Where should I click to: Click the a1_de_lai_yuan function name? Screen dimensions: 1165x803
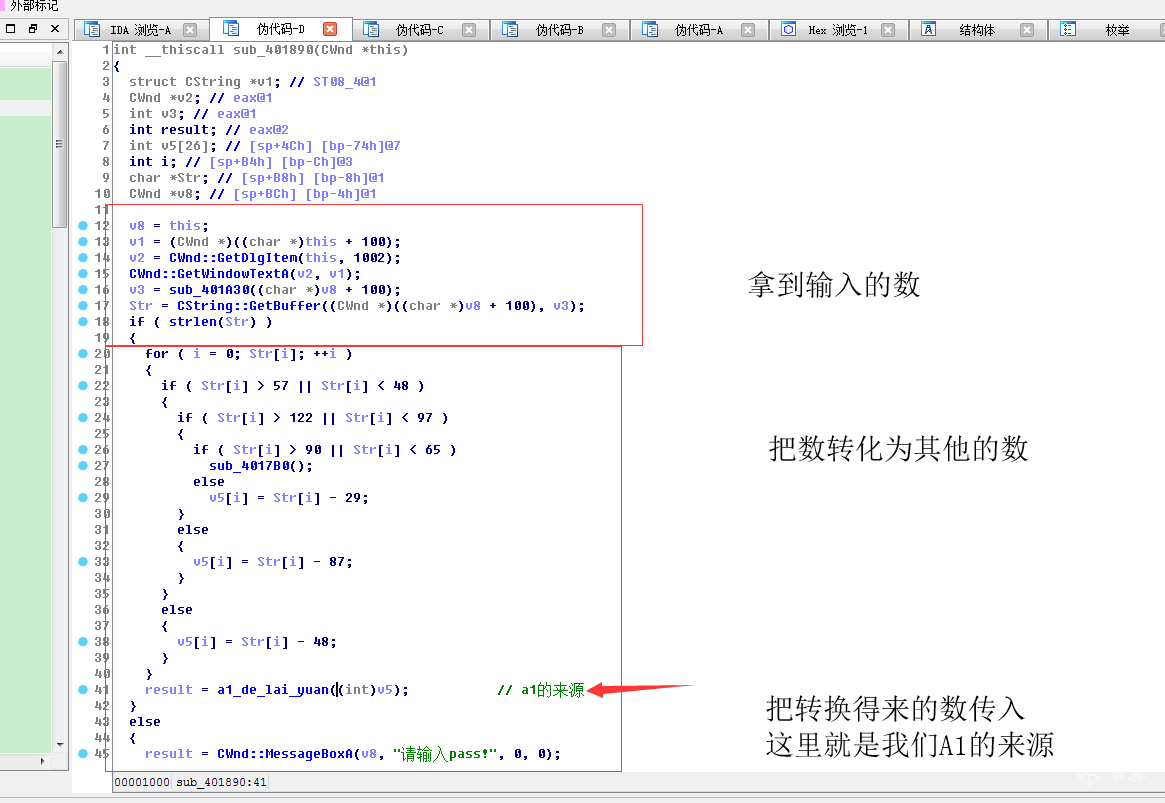click(x=273, y=690)
